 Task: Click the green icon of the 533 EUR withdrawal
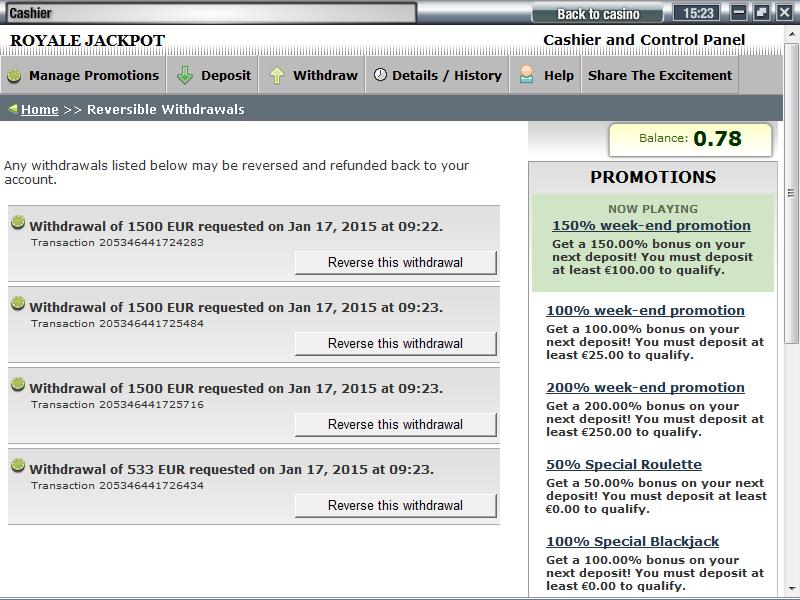click(x=18, y=465)
